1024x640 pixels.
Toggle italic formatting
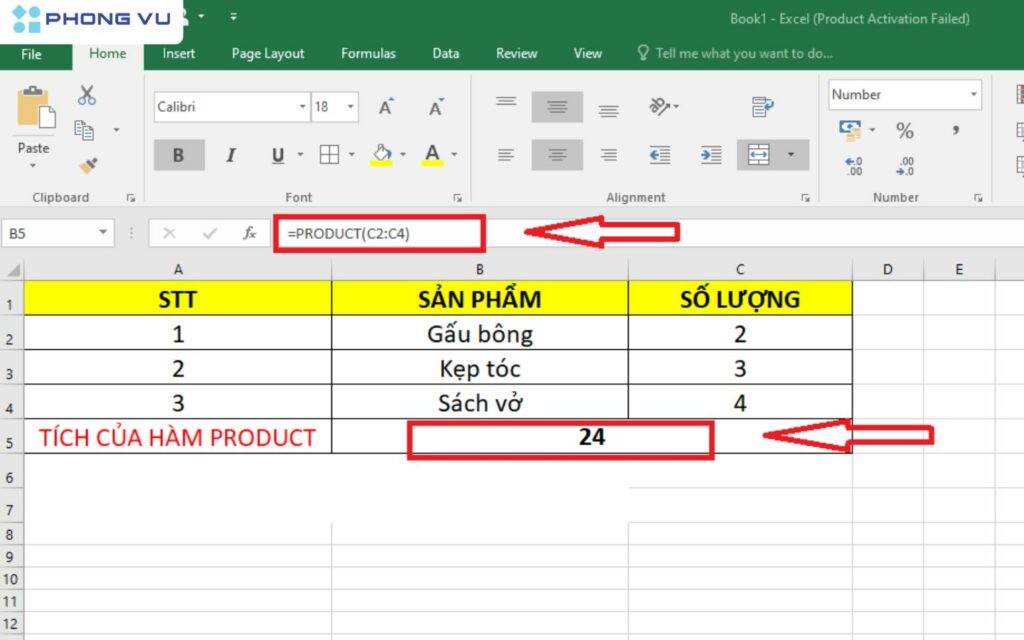click(x=231, y=154)
